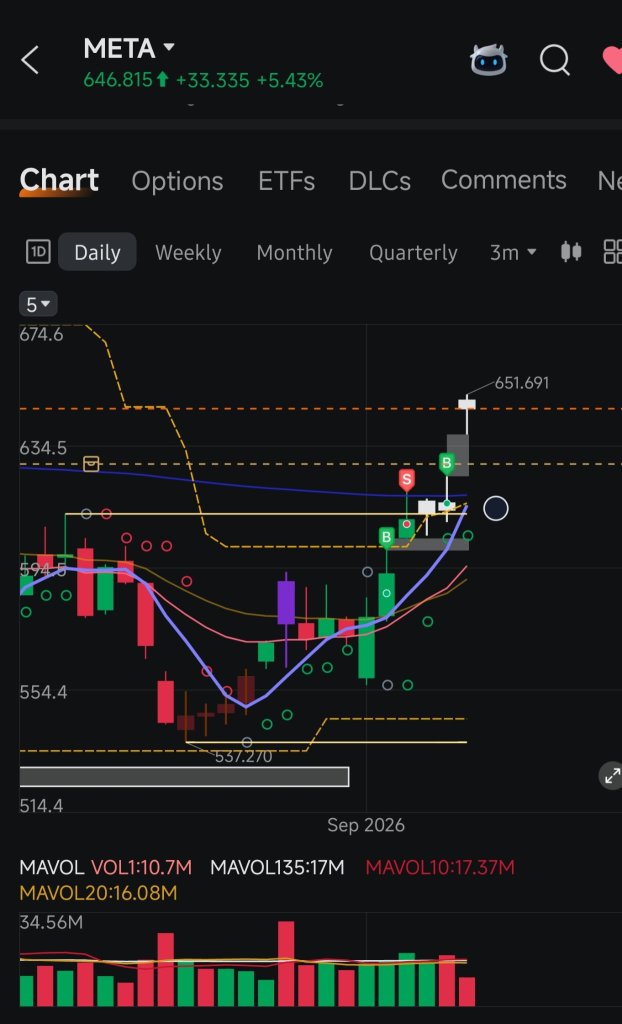Viewport: 622px width, 1024px height.
Task: Click the MAVOL indicator label
Action: 52,868
